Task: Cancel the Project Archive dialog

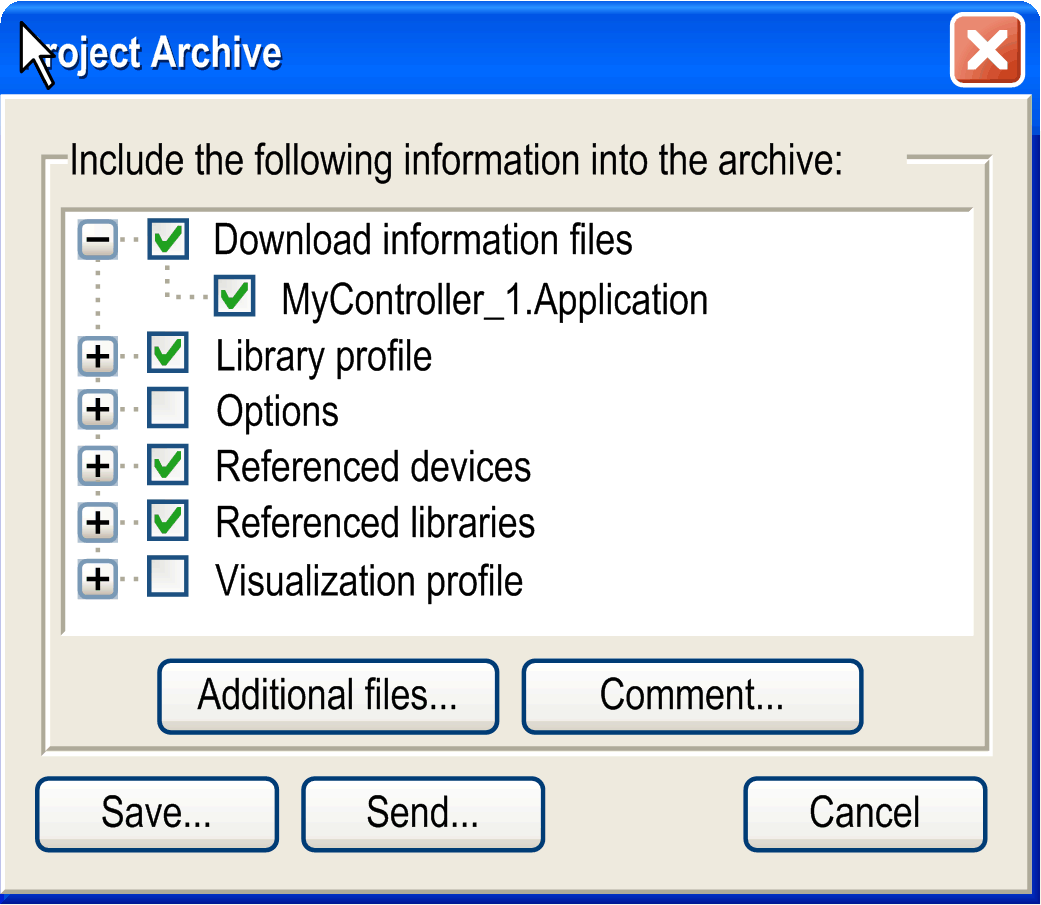Action: [865, 814]
